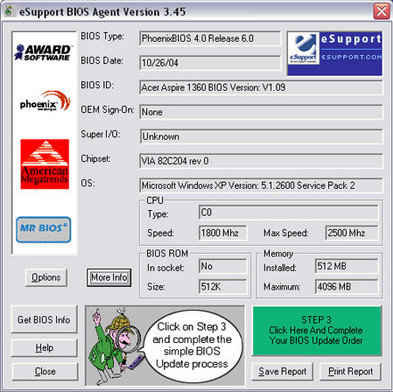The image size is (393, 392).
Task: Click the 'Installed:' memory label
Action: pyautogui.click(x=280, y=268)
